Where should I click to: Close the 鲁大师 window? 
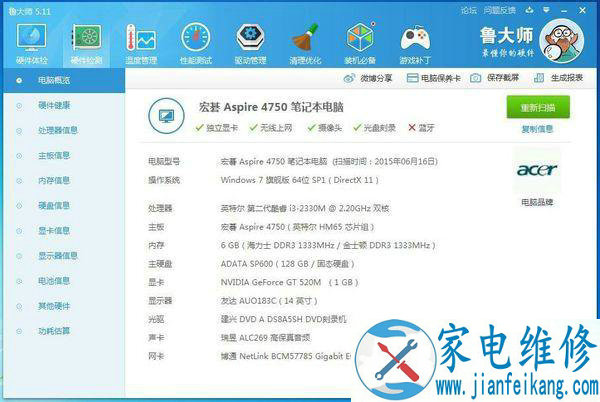[x=582, y=10]
